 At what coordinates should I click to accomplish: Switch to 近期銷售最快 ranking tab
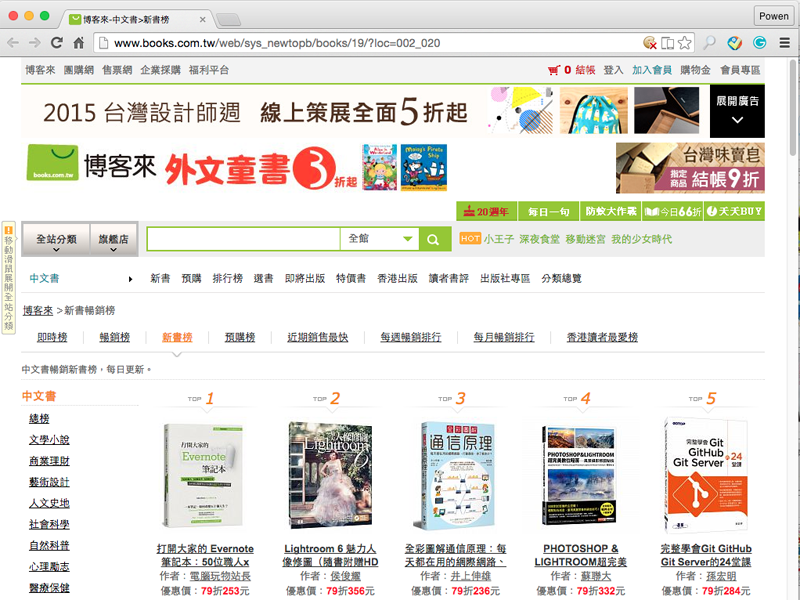[x=317, y=337]
